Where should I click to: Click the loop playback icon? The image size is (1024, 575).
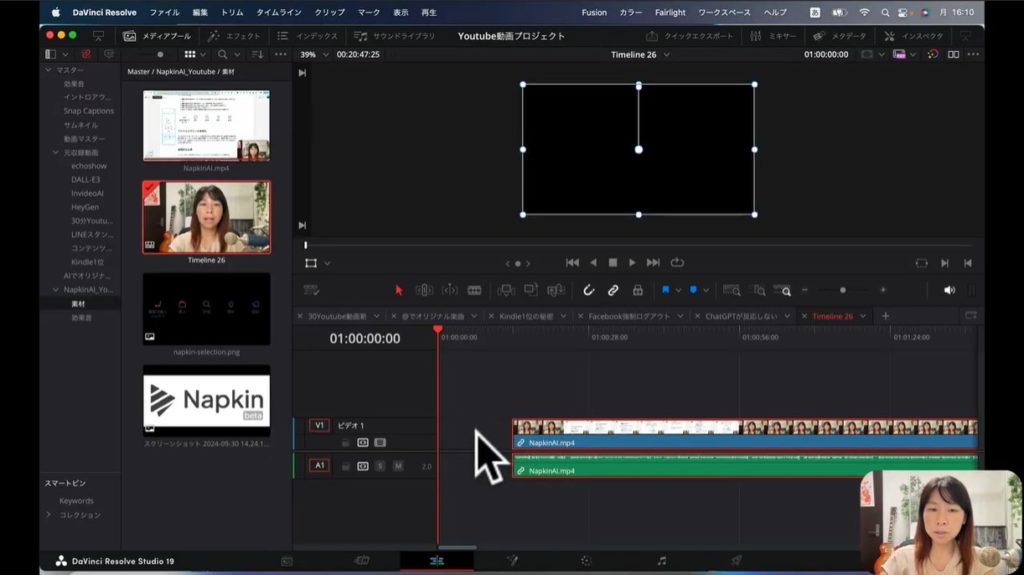(x=678, y=263)
